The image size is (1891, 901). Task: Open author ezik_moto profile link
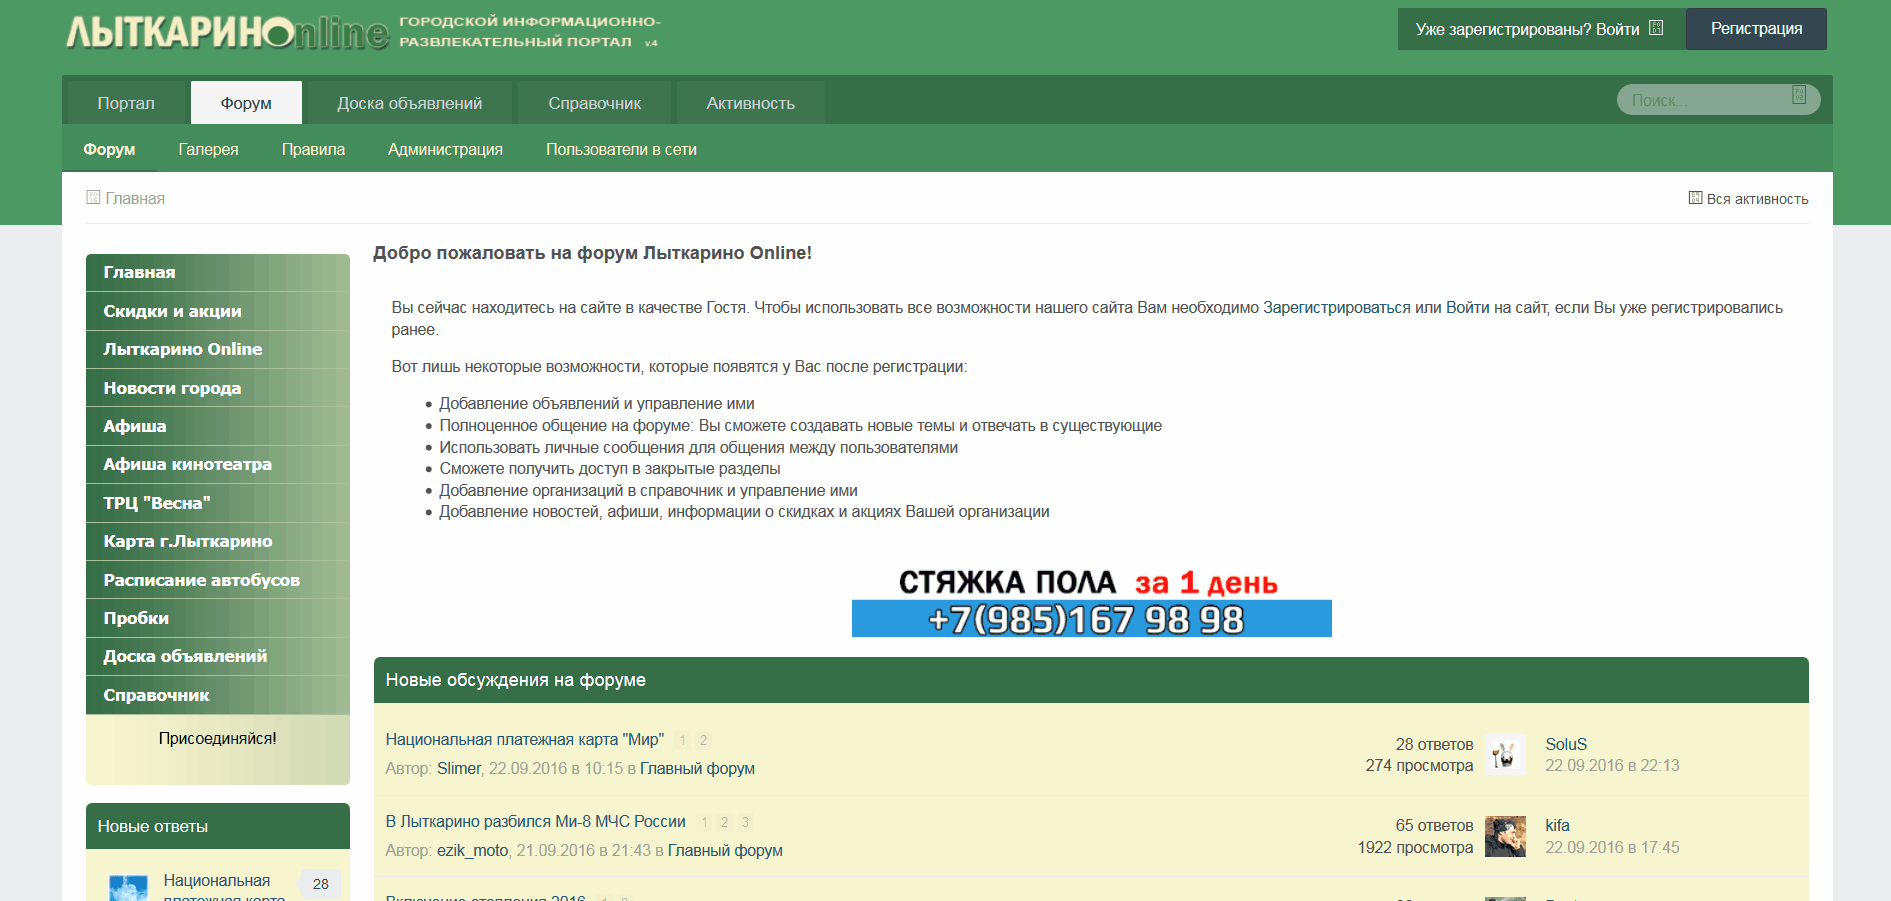click(x=472, y=850)
